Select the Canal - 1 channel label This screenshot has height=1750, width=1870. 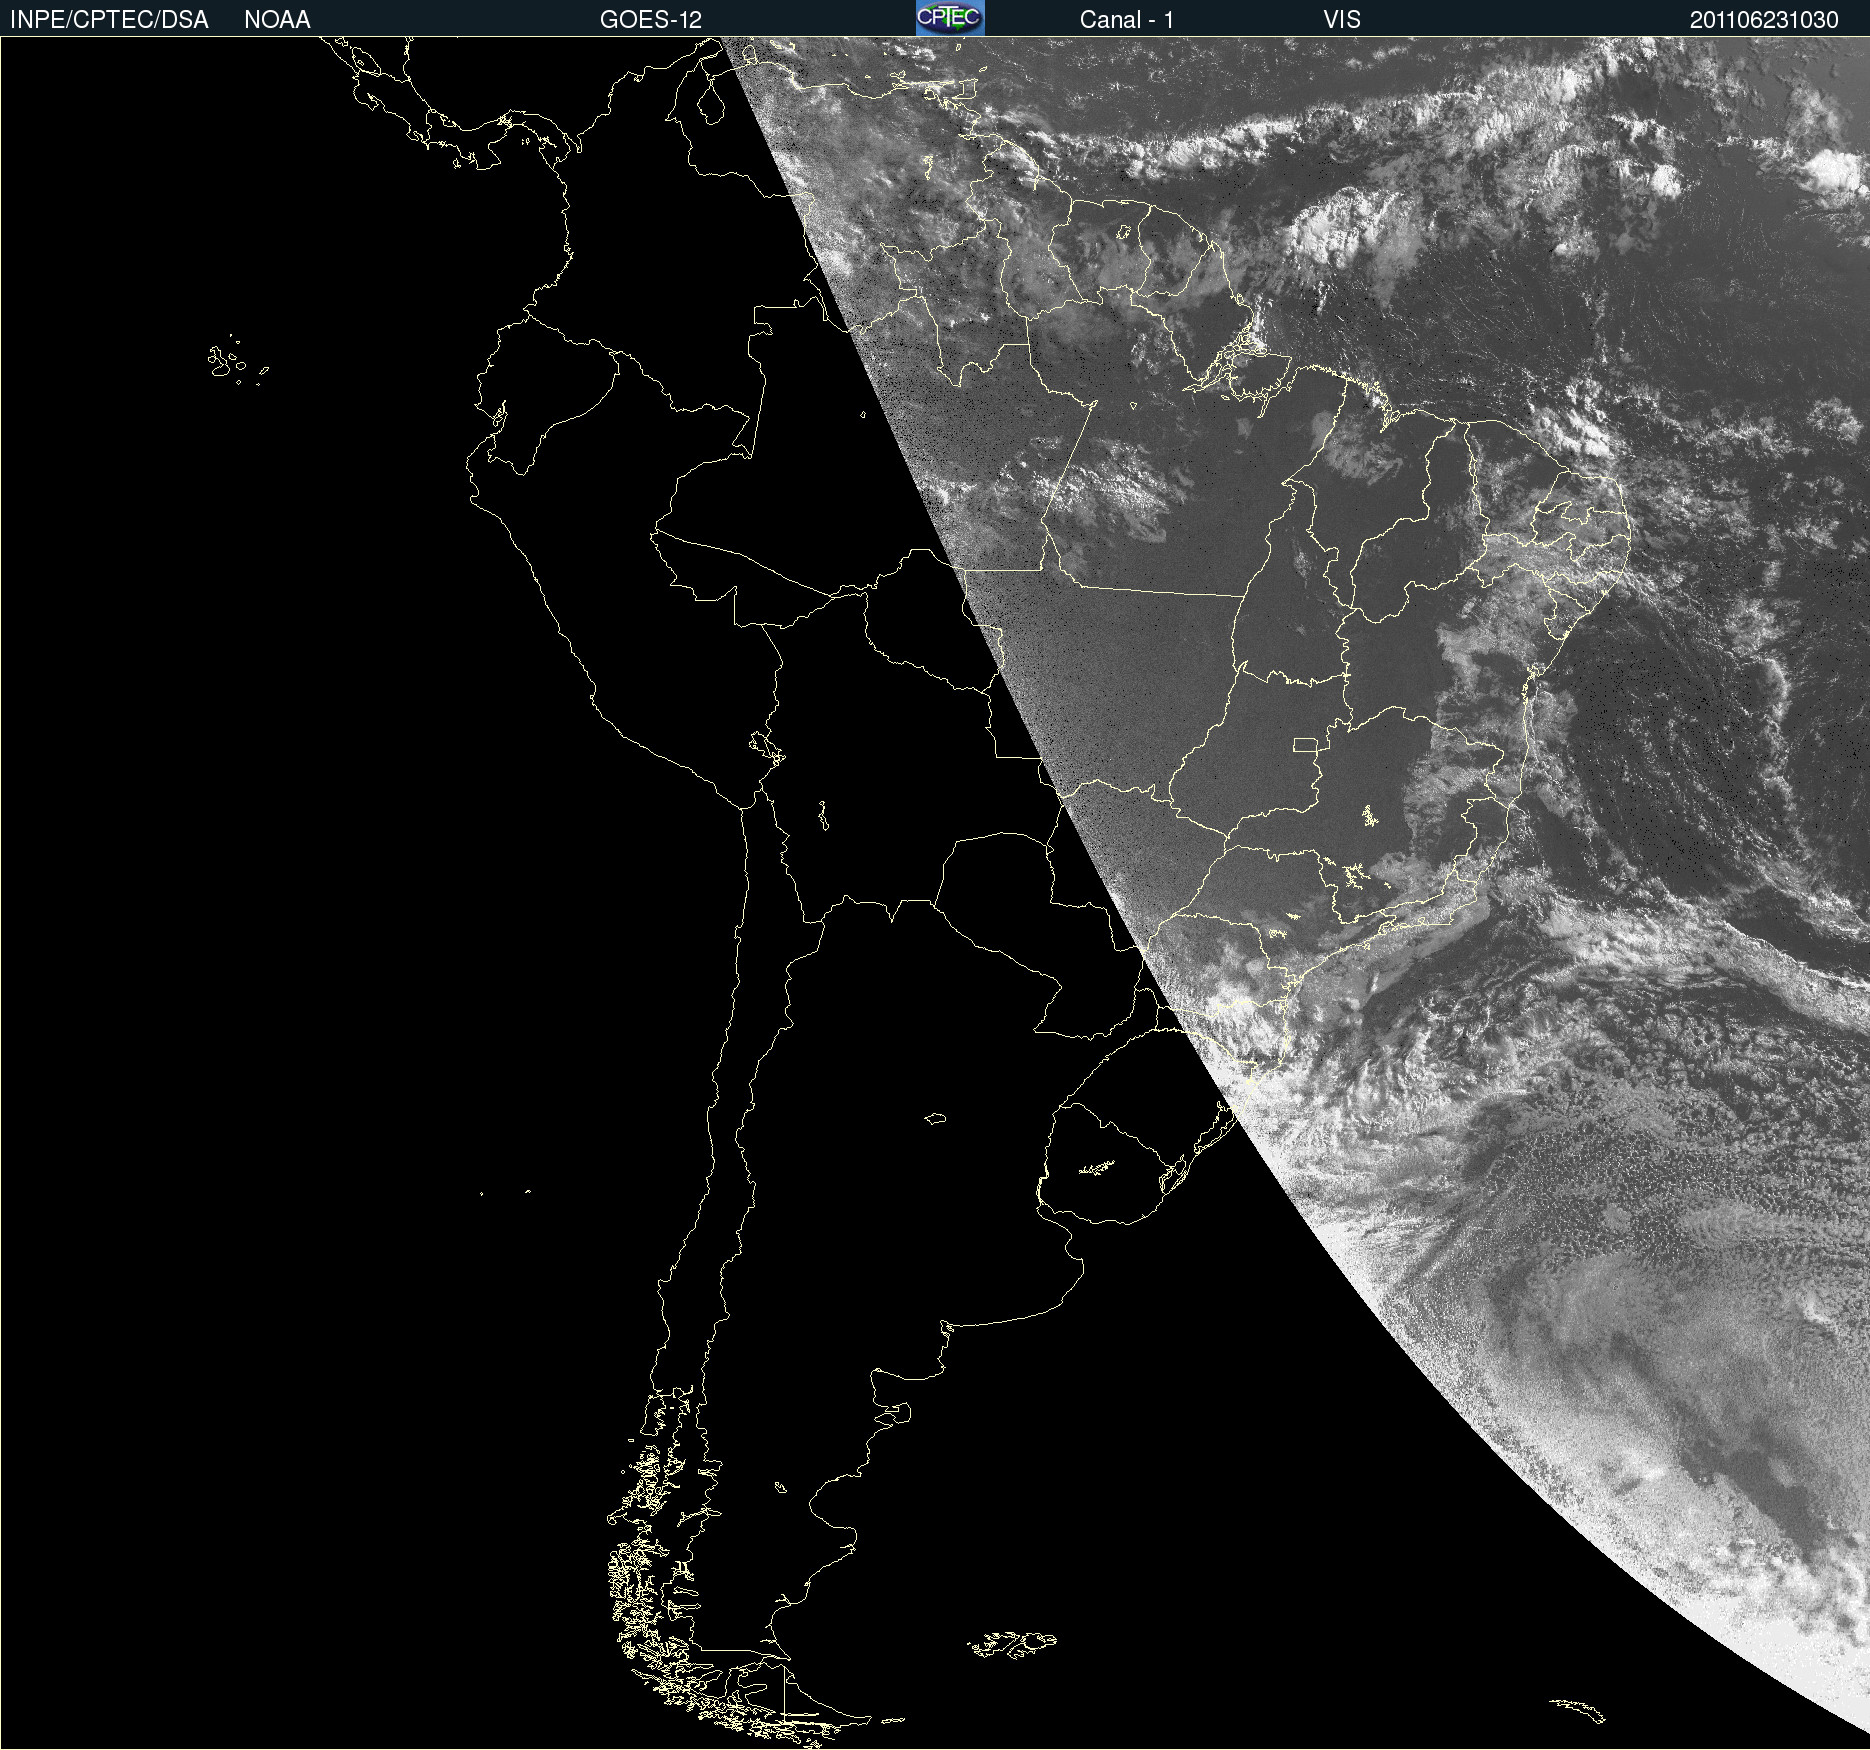1127,20
